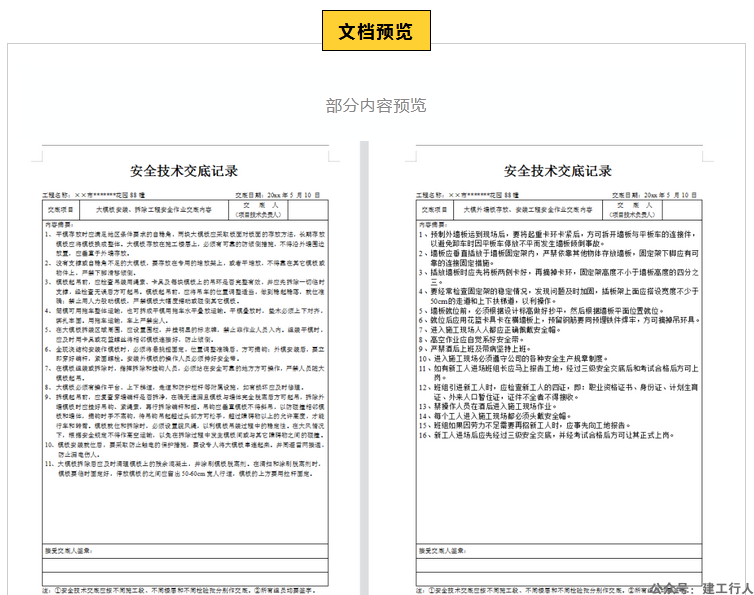Click line 3、插放墙板时应先将板两侧卡好
This screenshot has width=754, height=595.
[x=558, y=277]
